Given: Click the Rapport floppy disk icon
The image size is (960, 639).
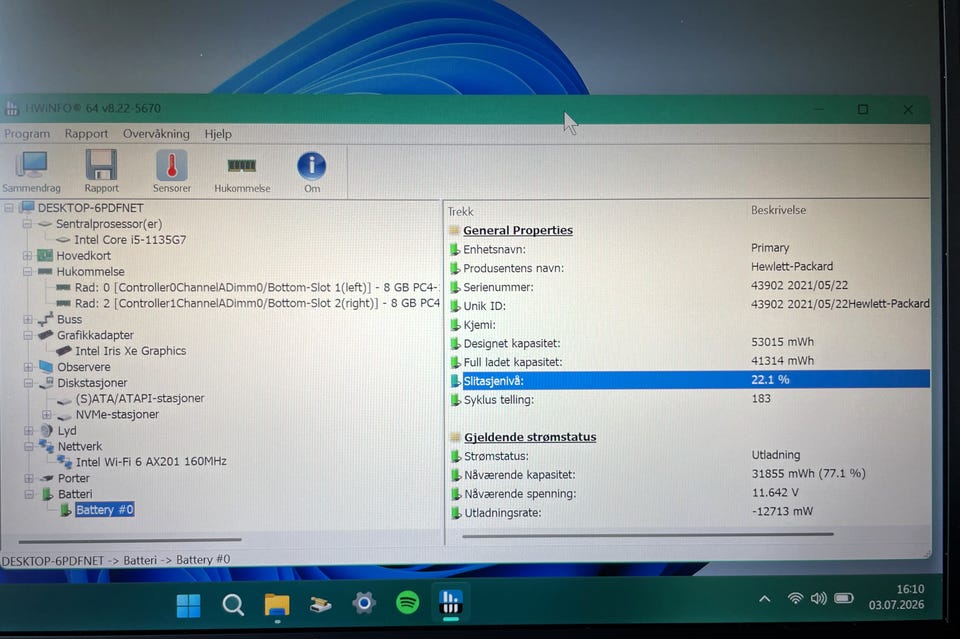Looking at the screenshot, I should 101,171.
